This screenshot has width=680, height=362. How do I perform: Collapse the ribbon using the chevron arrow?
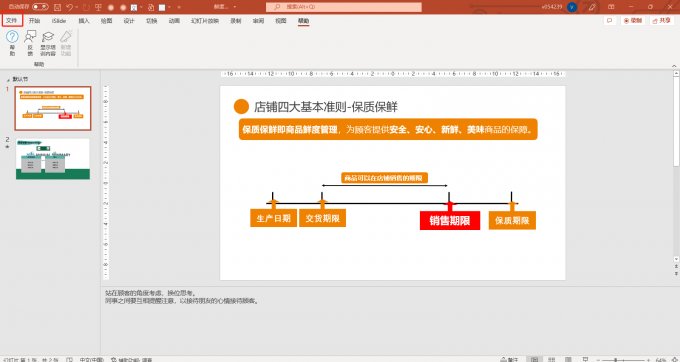674,65
